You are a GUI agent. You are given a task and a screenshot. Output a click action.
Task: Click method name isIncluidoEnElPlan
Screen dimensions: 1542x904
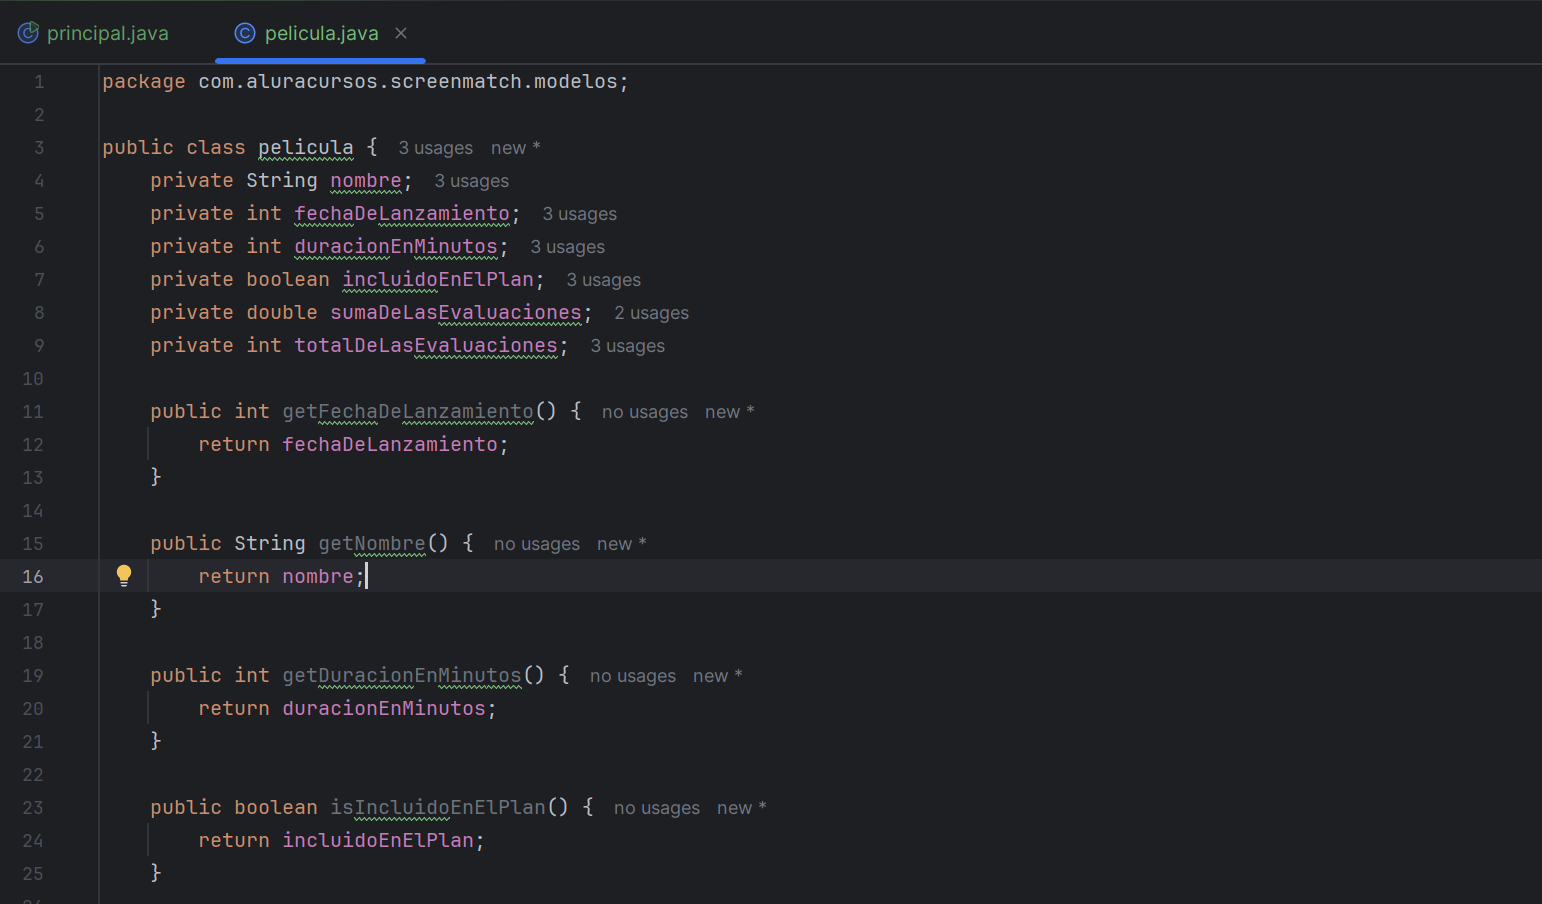pos(438,807)
